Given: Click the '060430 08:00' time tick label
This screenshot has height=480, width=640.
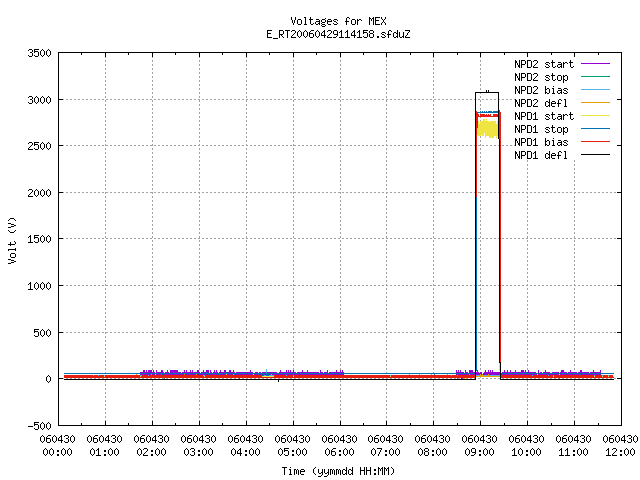Looking at the screenshot, I should pos(432,446).
